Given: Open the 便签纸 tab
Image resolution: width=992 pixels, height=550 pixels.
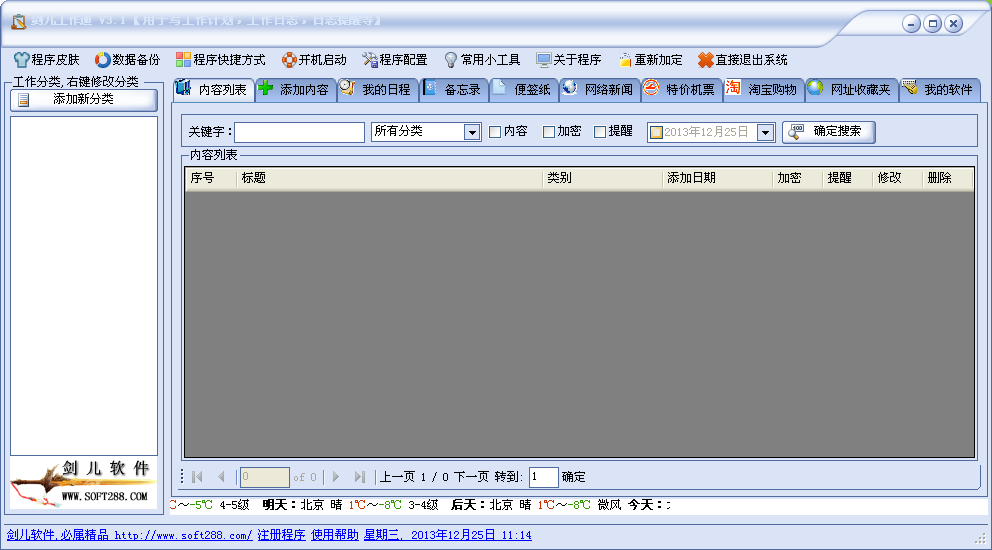Looking at the screenshot, I should pyautogui.click(x=523, y=90).
